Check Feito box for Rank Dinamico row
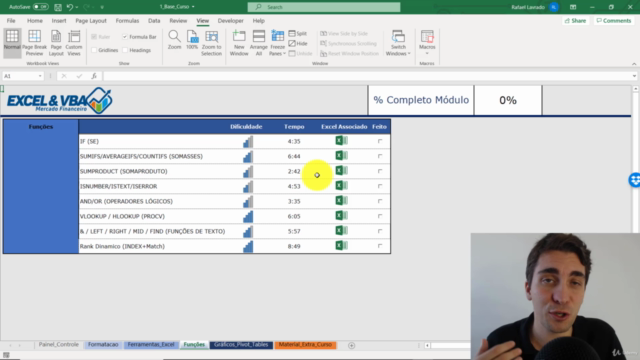 [380, 246]
